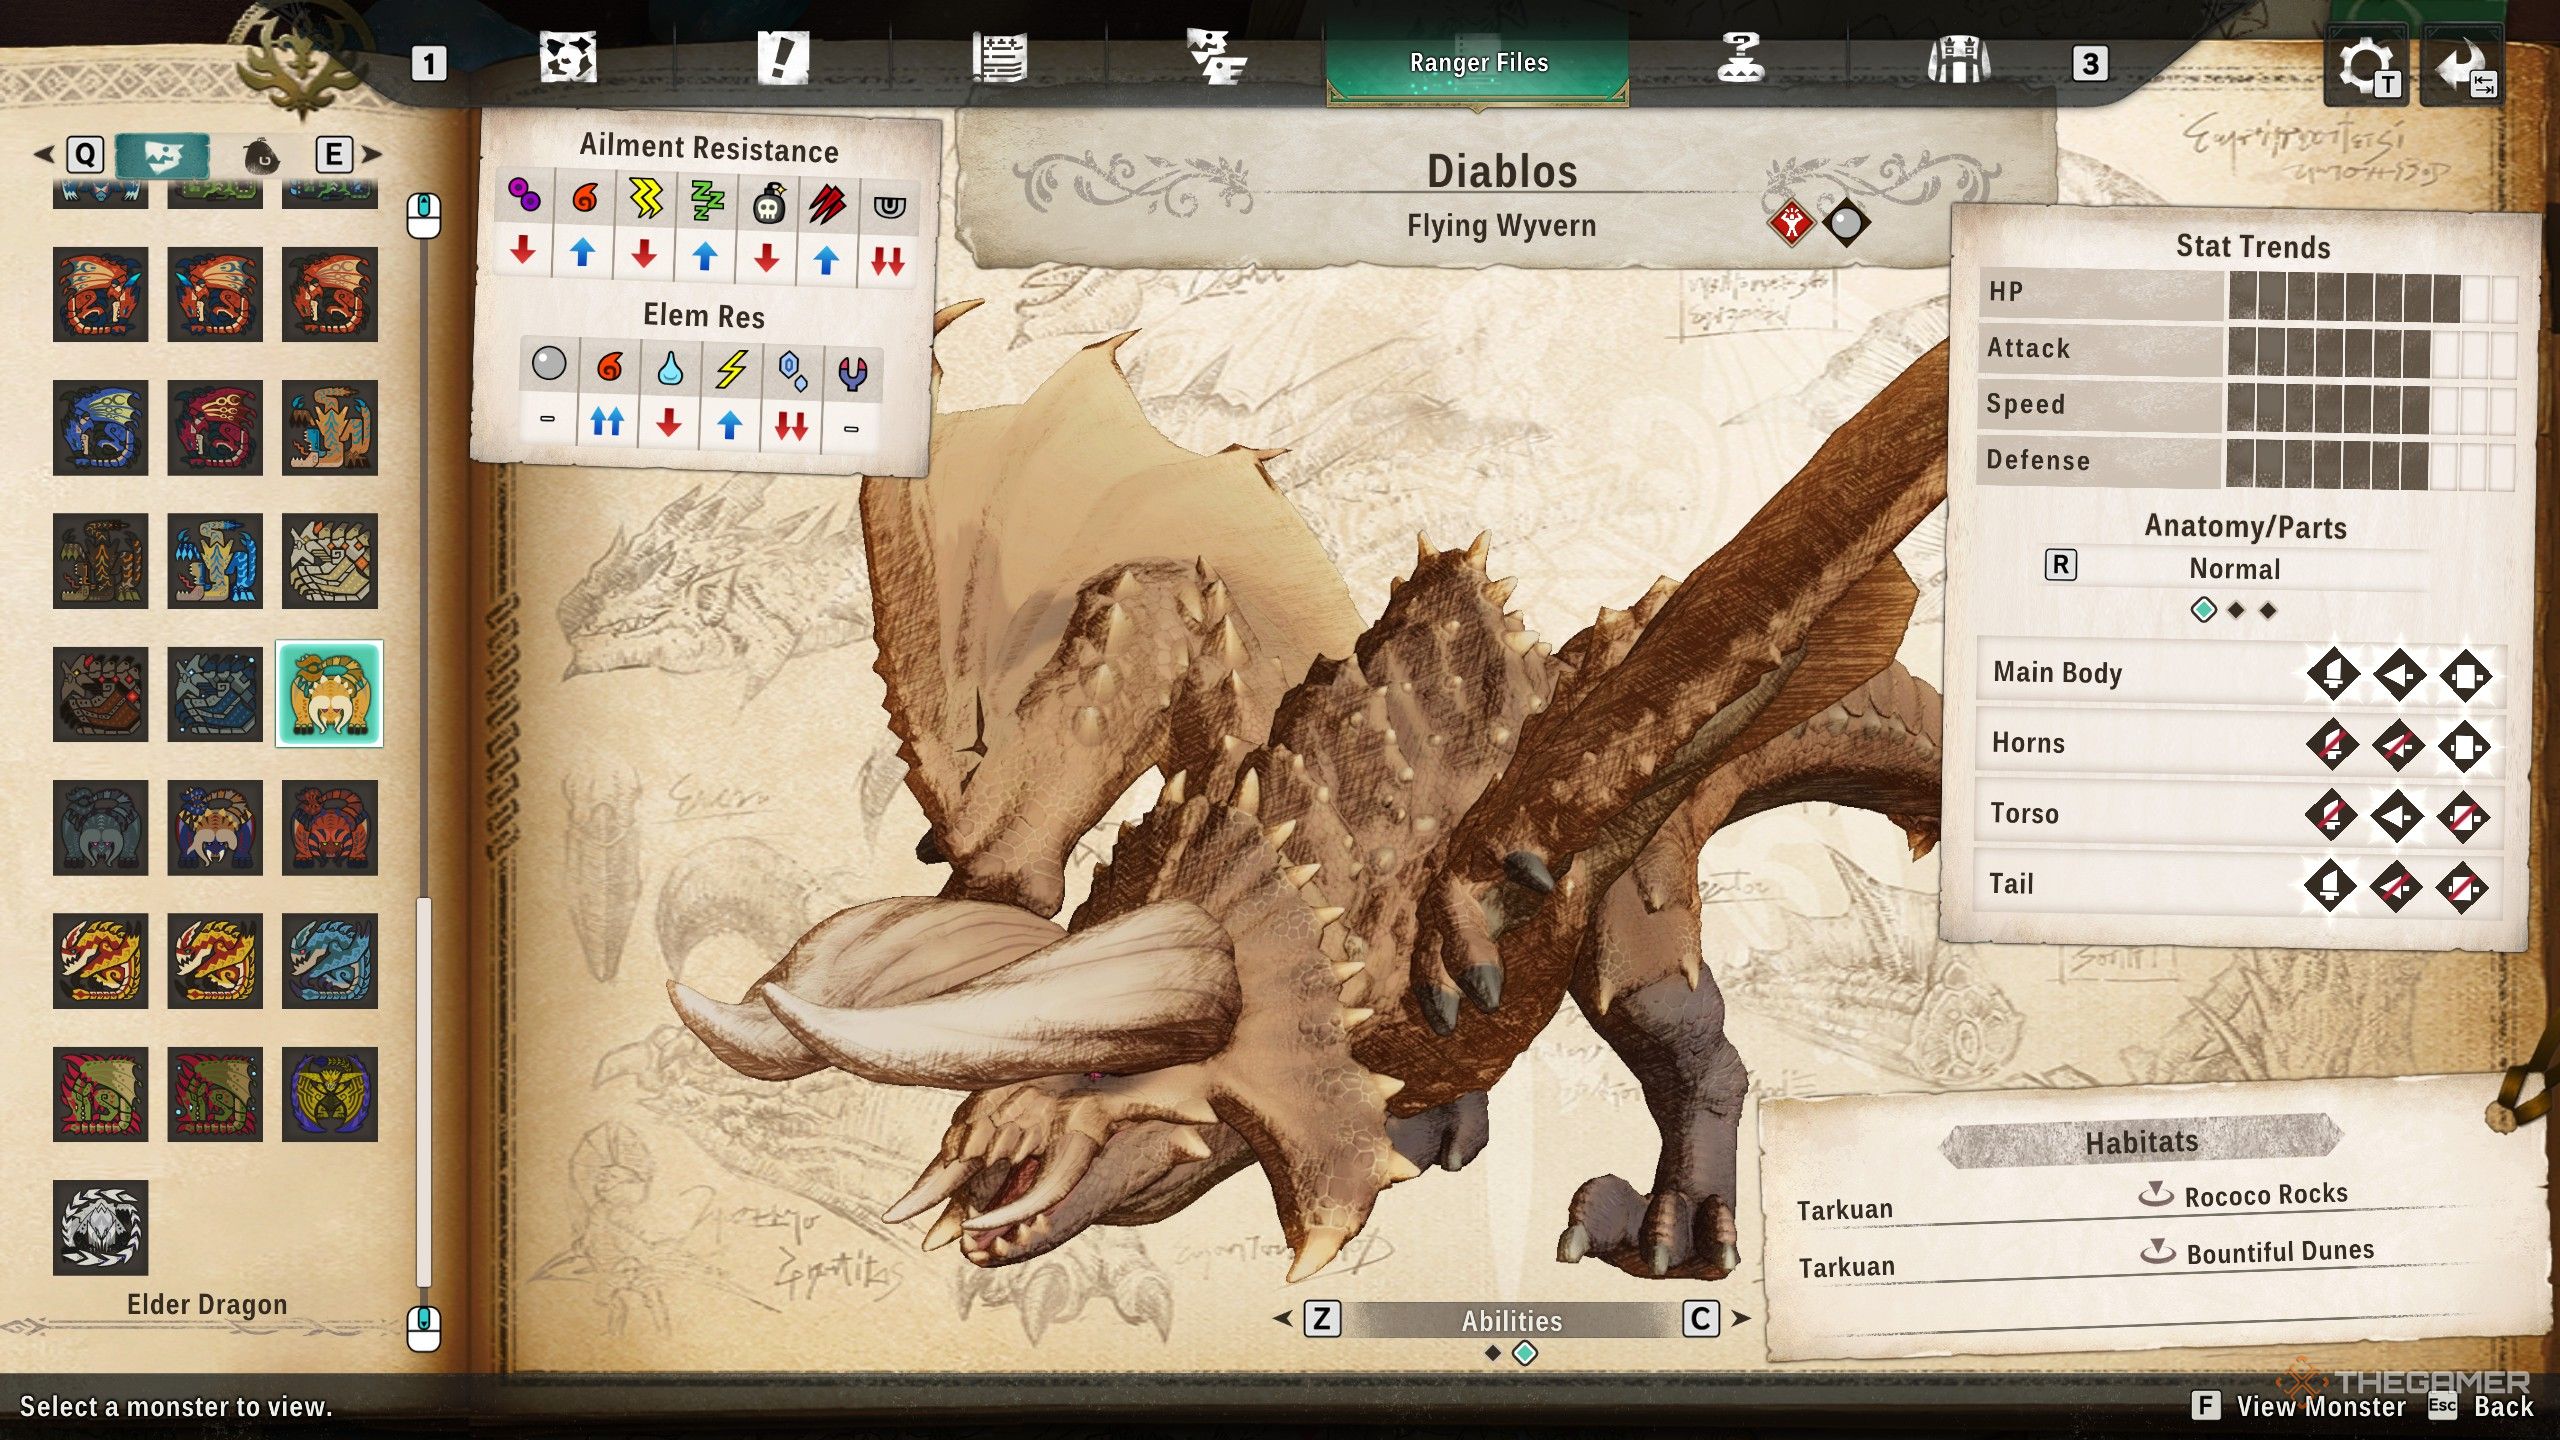The height and width of the screenshot is (1440, 2560).
Task: Click right arrow next to Abilities
Action: click(x=1741, y=1319)
